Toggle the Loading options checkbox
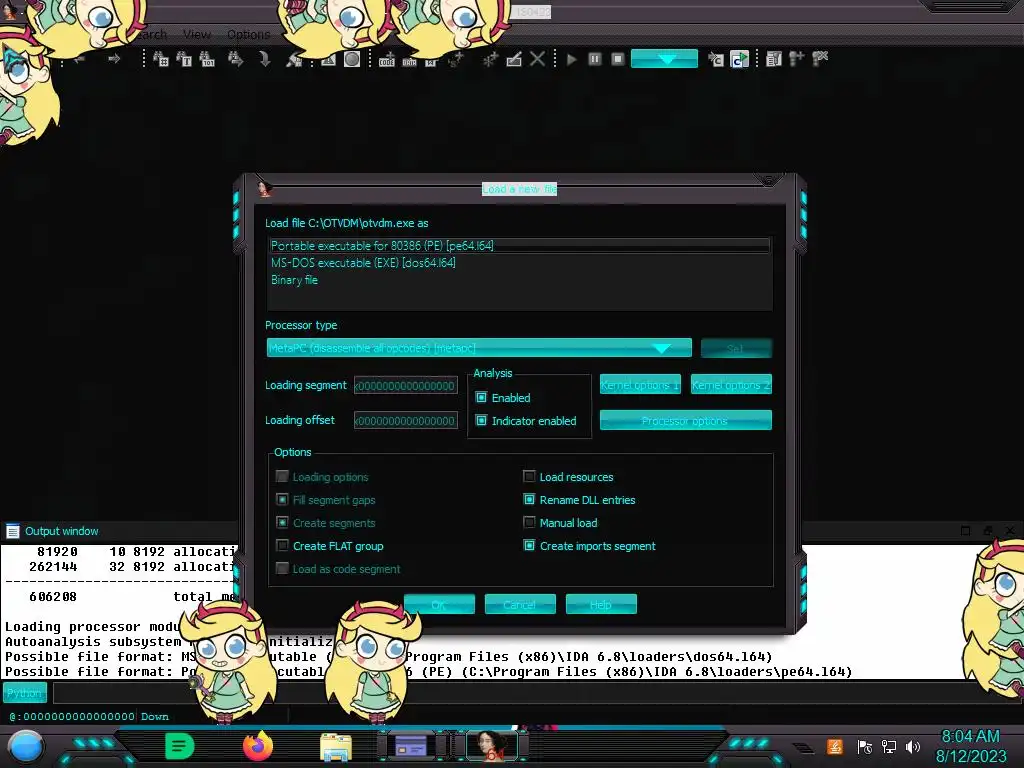Screen dimensions: 1024x768 tap(282, 477)
